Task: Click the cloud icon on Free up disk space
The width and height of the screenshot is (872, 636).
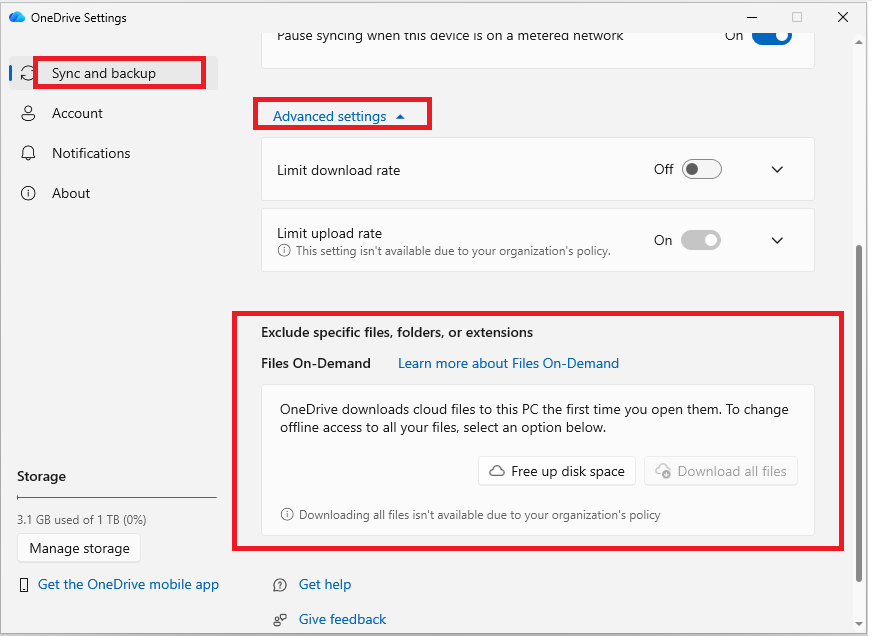Action: point(497,471)
